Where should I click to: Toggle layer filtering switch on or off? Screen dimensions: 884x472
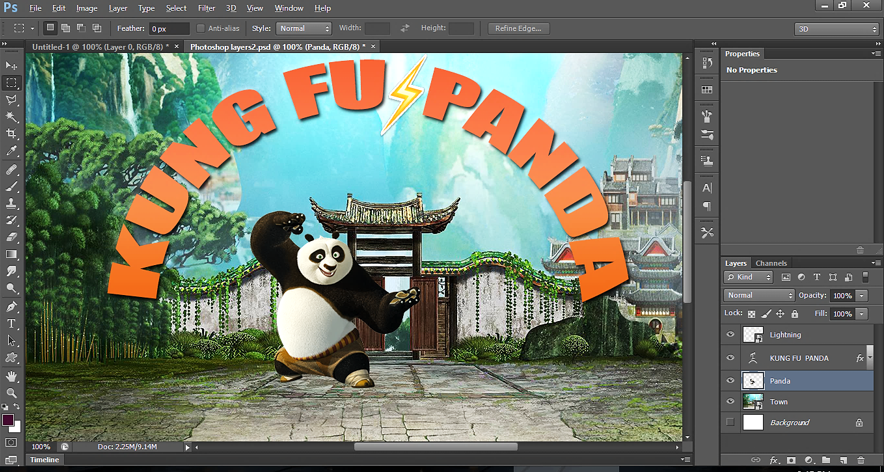point(866,277)
